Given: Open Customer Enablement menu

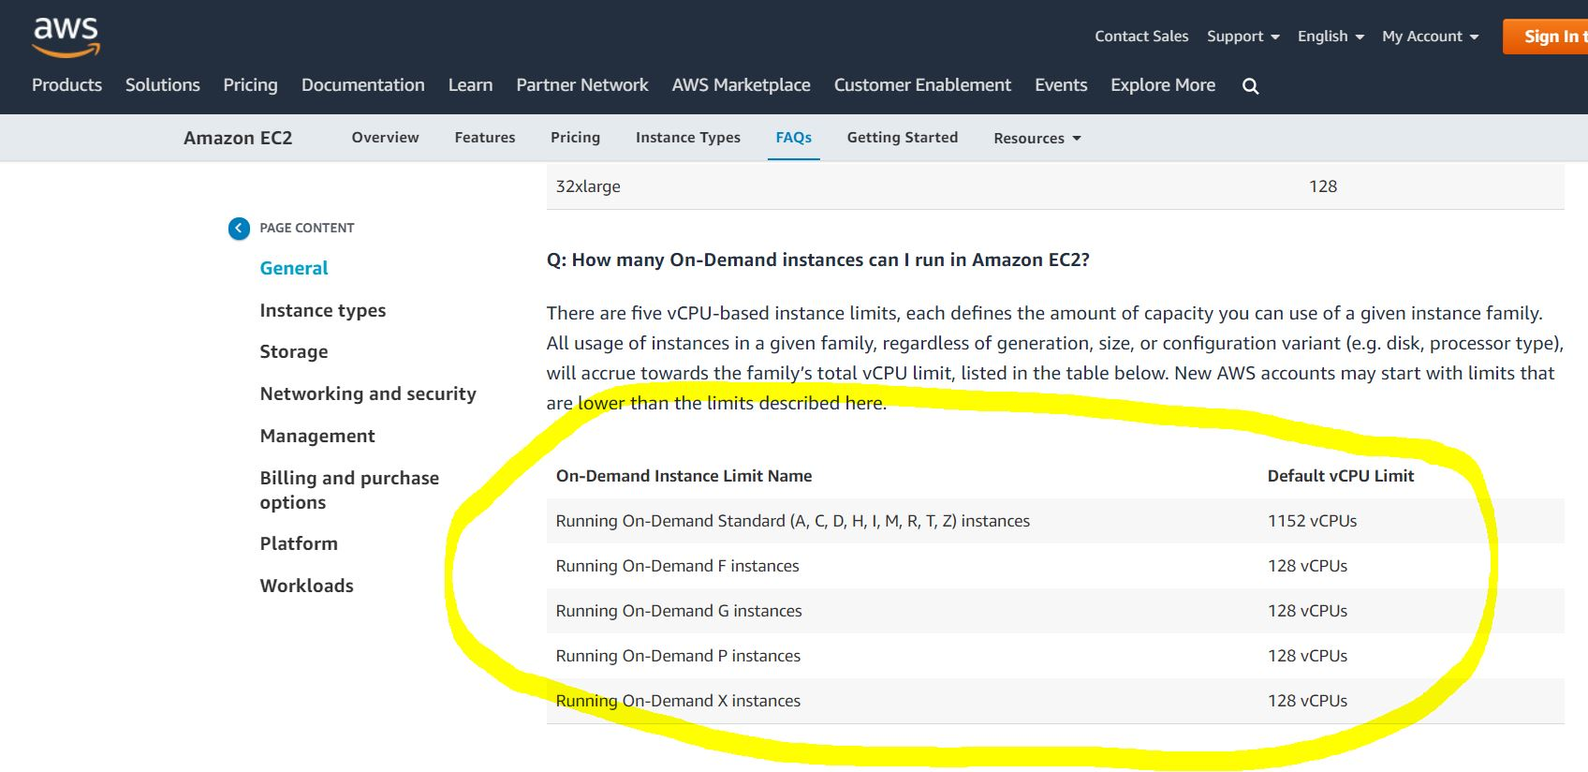Looking at the screenshot, I should (922, 85).
